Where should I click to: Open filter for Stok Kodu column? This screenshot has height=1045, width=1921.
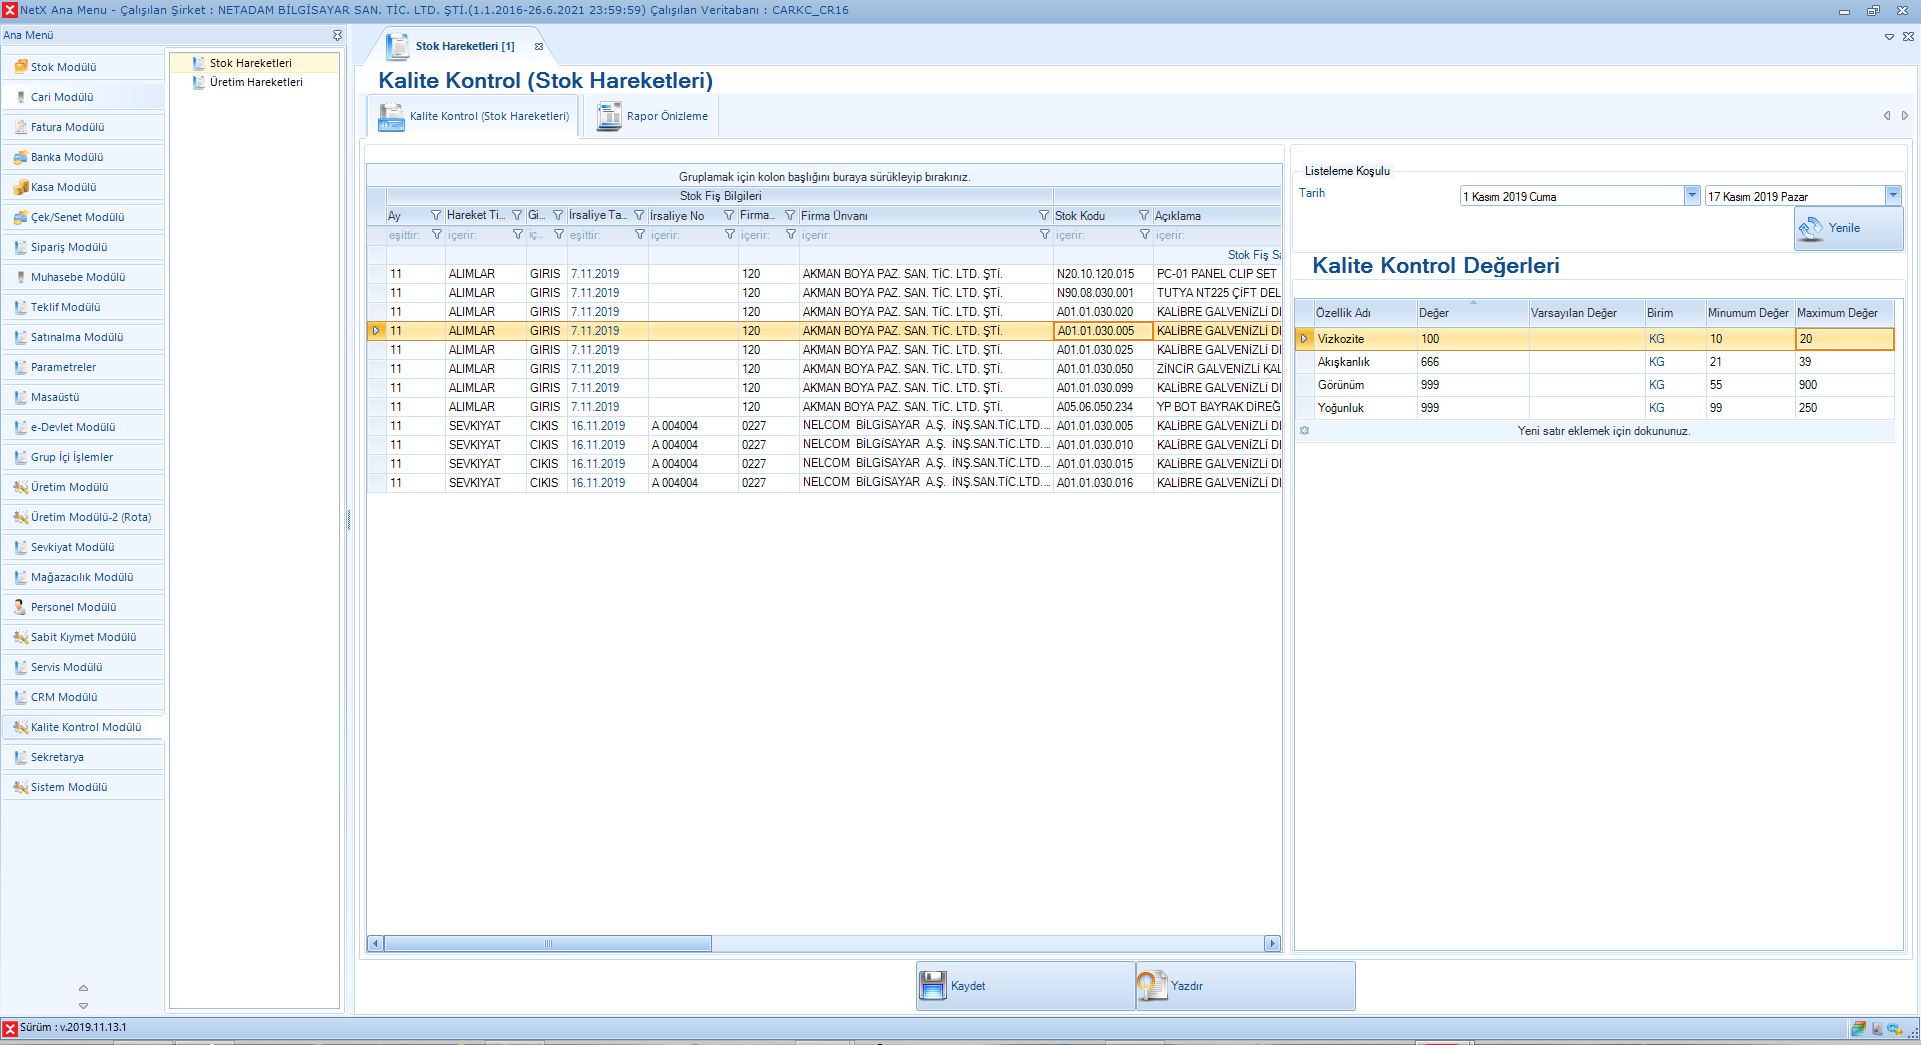tap(1143, 216)
